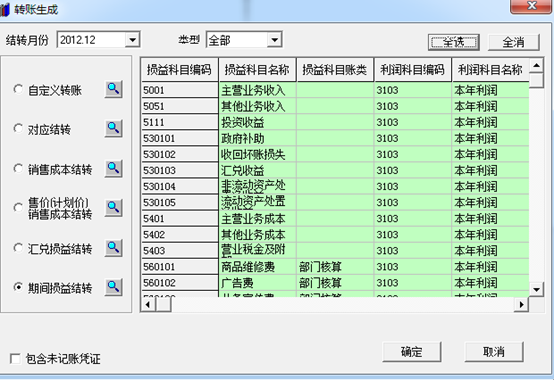
Task: Confirm with the 确定 button
Action: pyautogui.click(x=412, y=352)
